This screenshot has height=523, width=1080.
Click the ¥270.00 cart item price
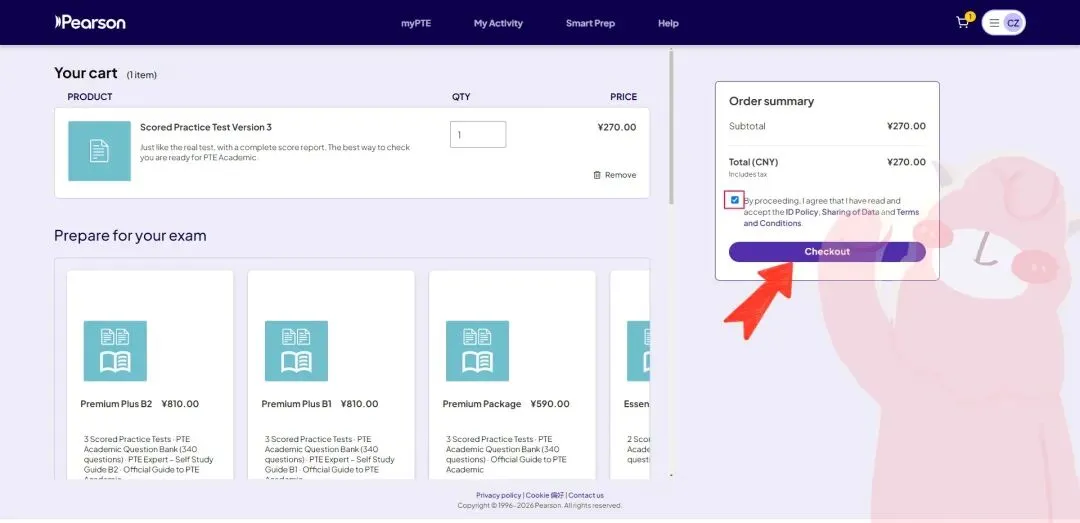[x=617, y=127]
